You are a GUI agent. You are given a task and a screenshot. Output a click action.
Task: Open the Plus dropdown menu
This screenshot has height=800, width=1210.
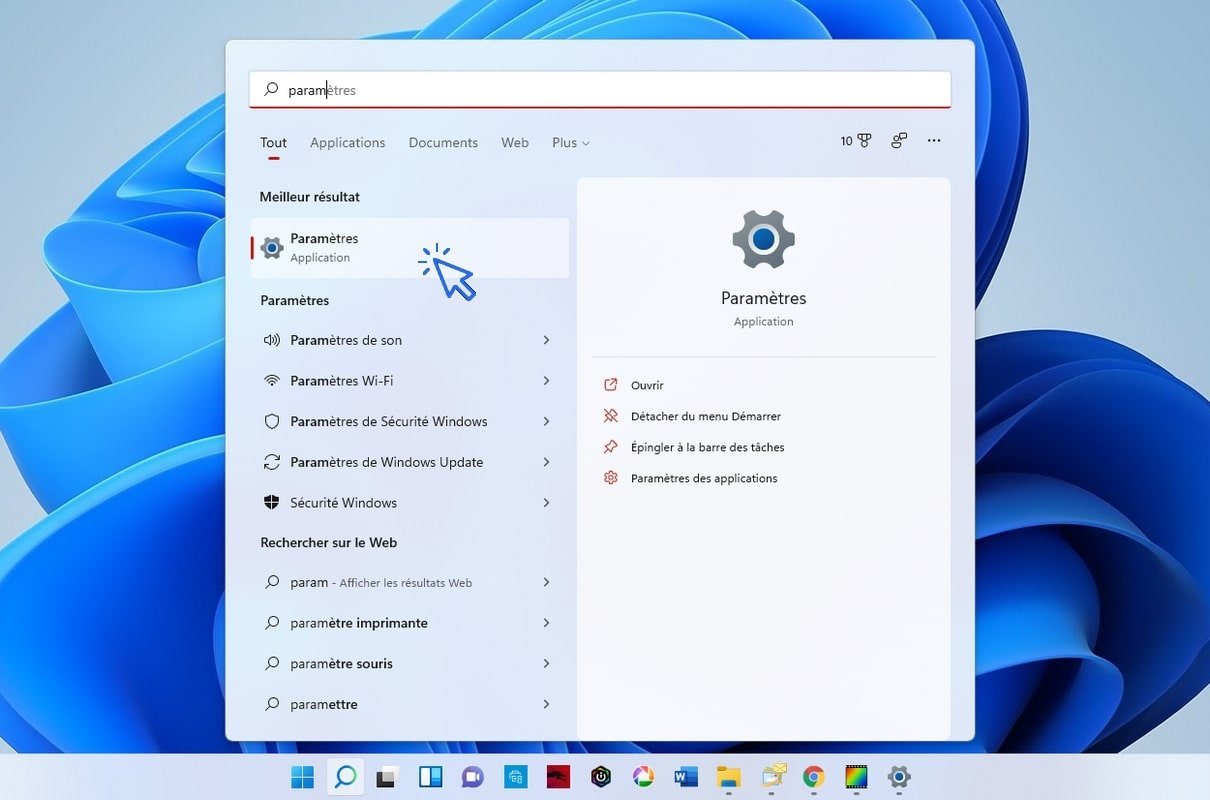point(571,142)
